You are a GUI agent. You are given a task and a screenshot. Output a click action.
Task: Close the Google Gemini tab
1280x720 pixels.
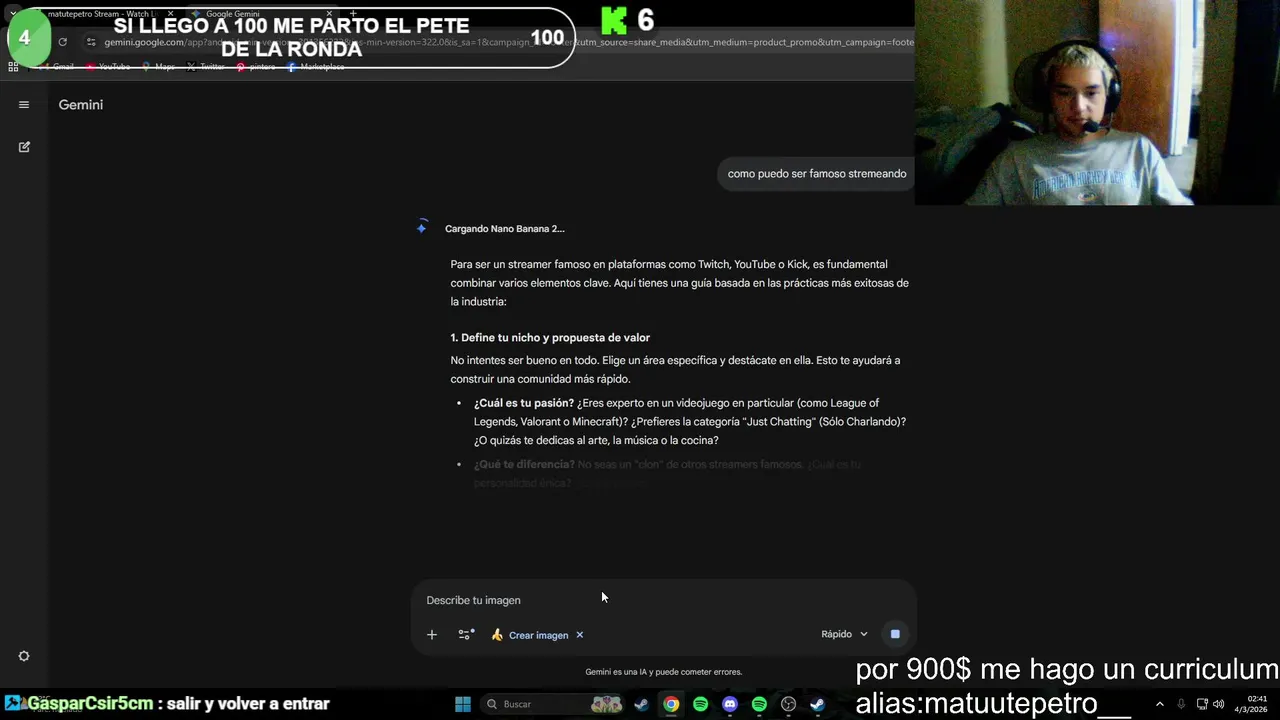[x=331, y=14]
